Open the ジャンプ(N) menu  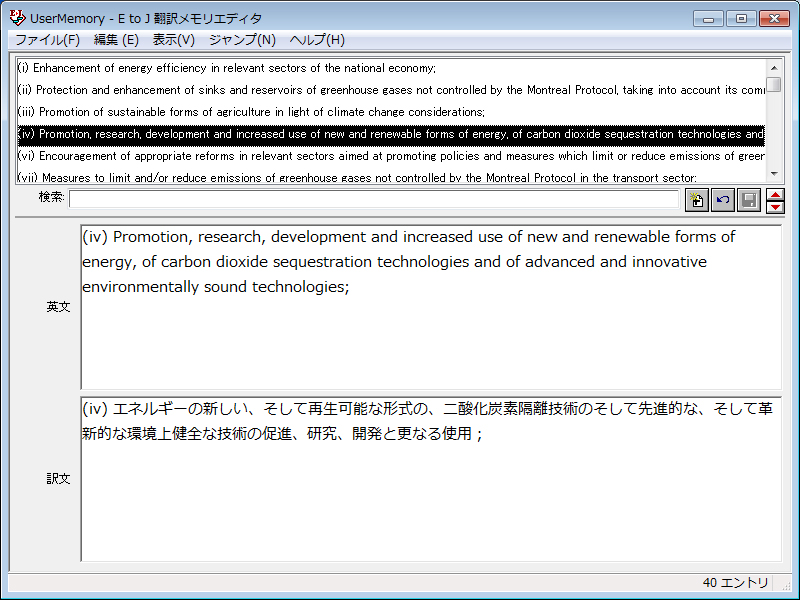242,40
